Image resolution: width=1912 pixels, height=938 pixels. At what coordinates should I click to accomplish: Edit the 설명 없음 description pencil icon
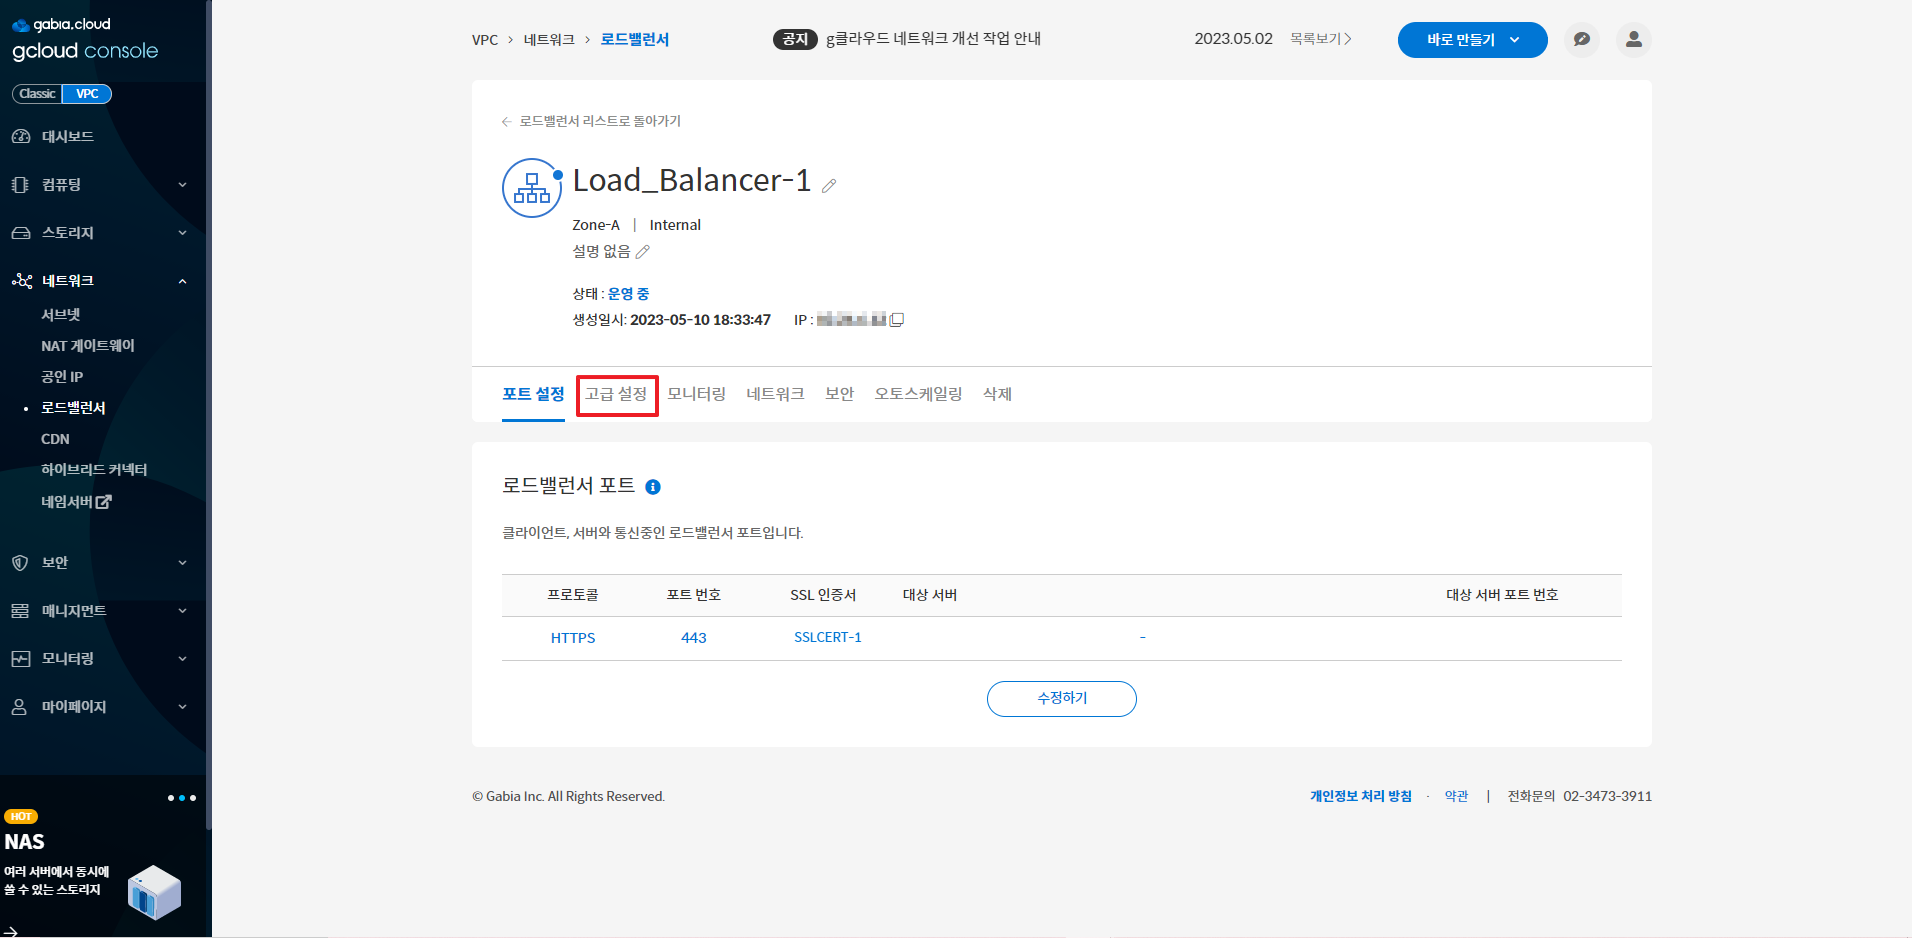point(642,252)
